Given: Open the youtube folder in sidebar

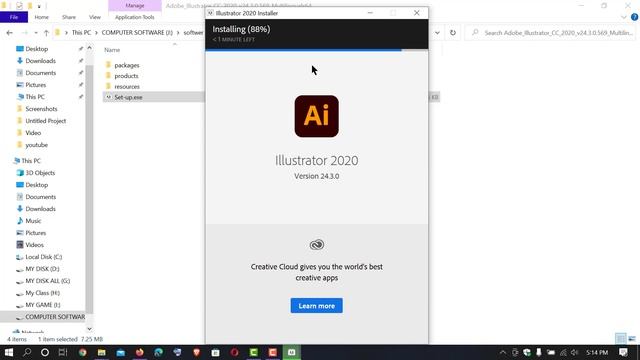Looking at the screenshot, I should [x=36, y=145].
